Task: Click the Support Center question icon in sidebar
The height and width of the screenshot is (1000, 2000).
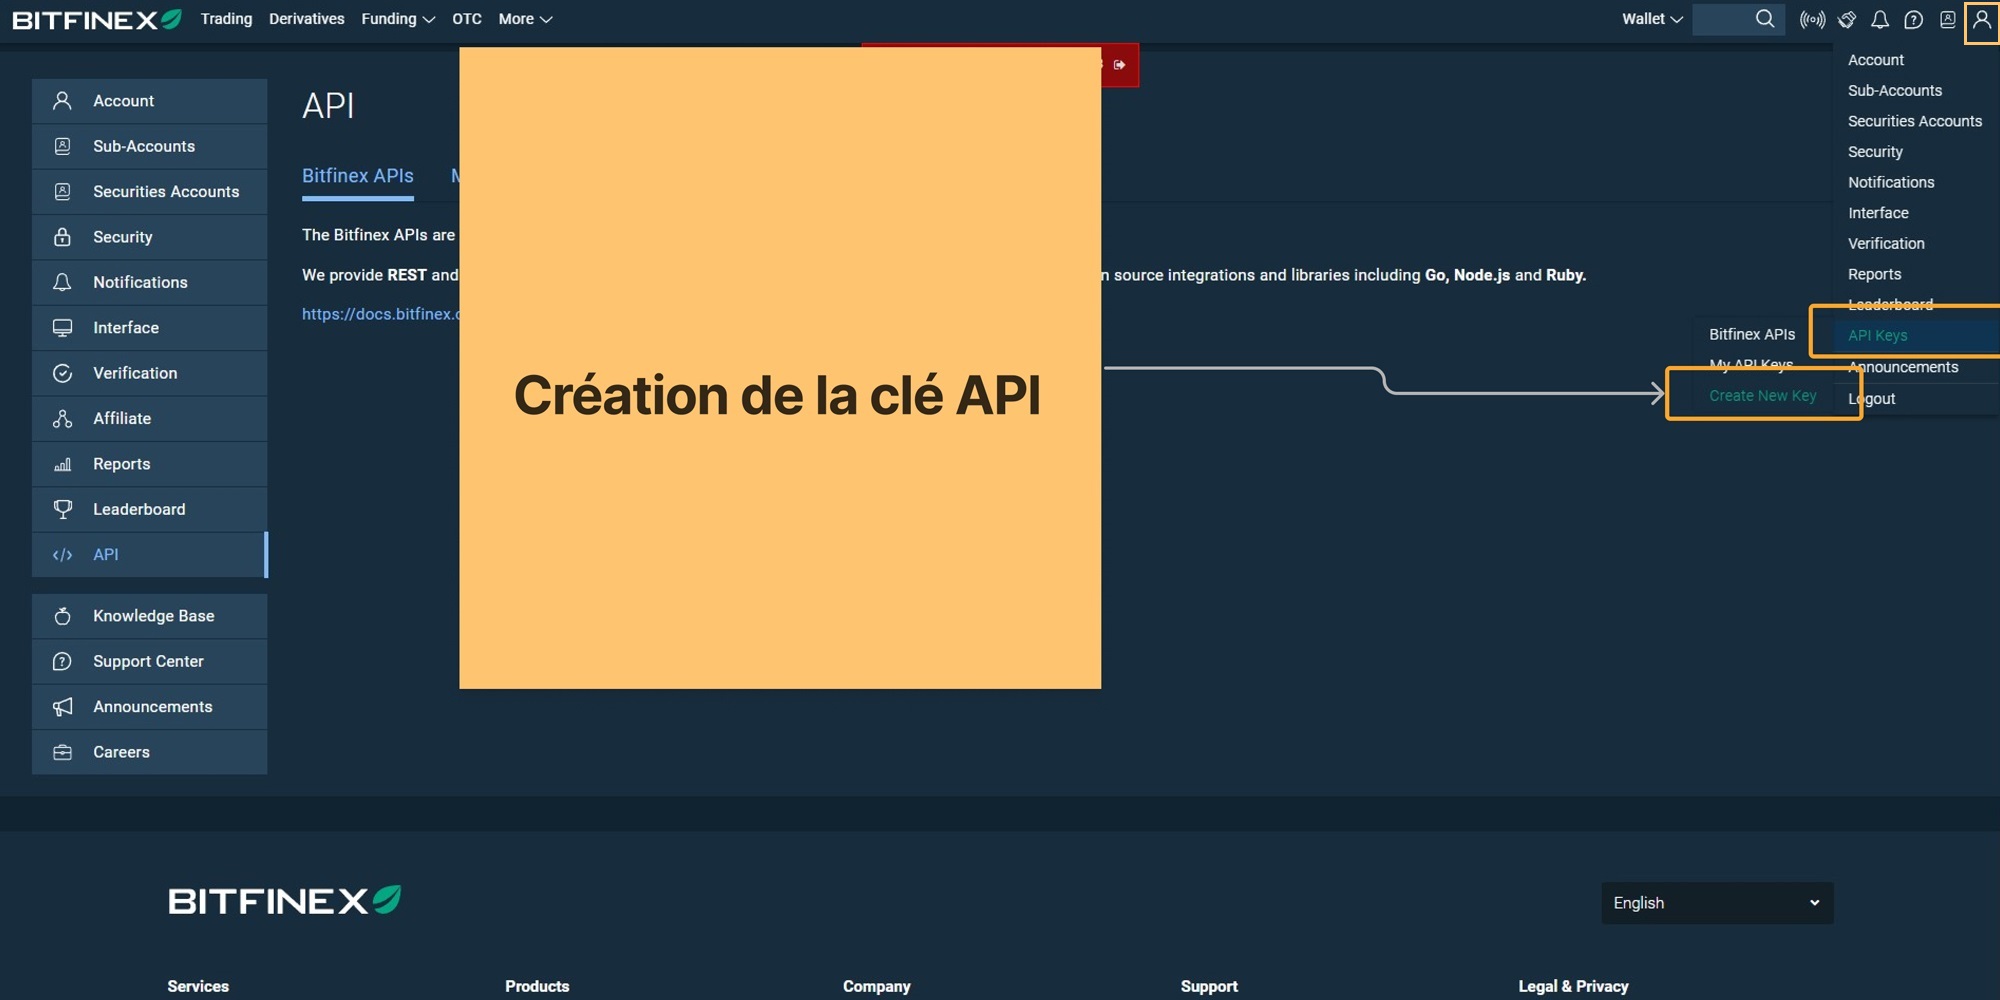Action: click(62, 661)
